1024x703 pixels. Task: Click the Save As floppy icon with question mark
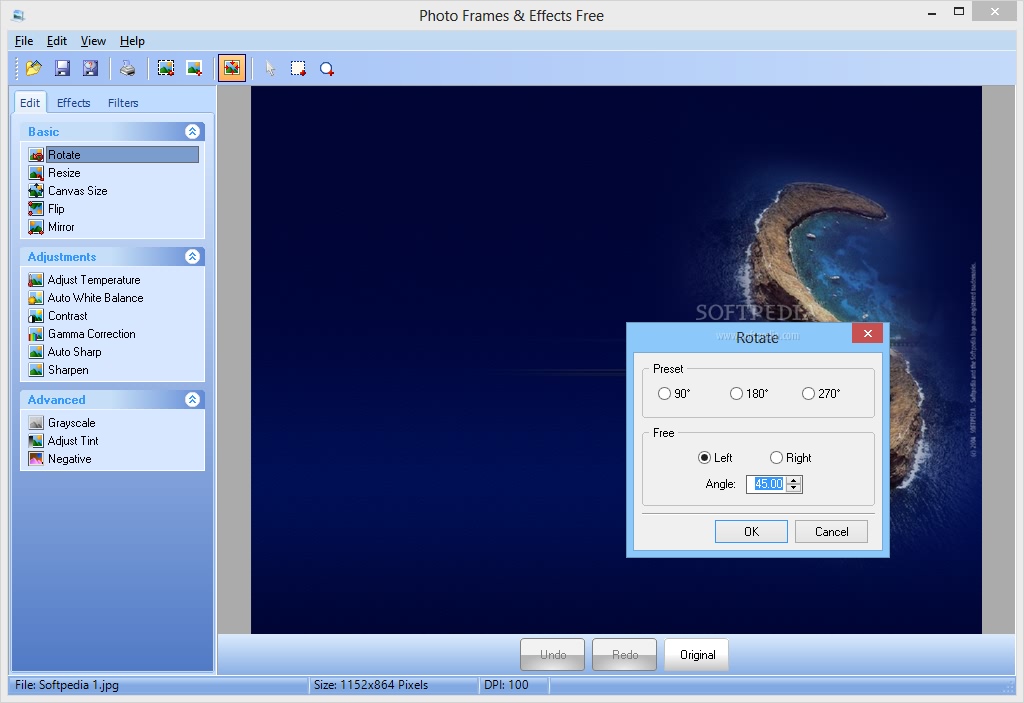pyautogui.click(x=90, y=68)
